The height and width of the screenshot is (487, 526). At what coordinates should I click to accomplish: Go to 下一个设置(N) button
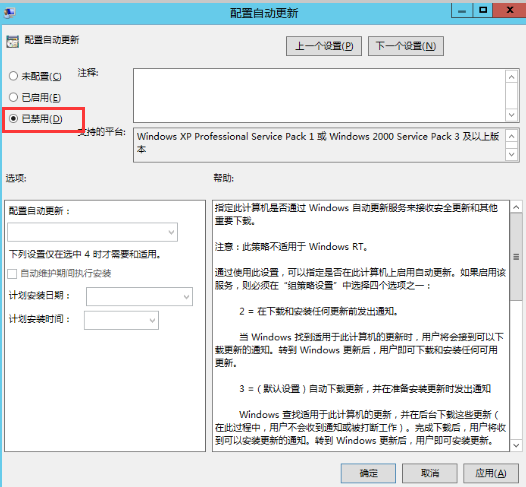pyautogui.click(x=406, y=46)
